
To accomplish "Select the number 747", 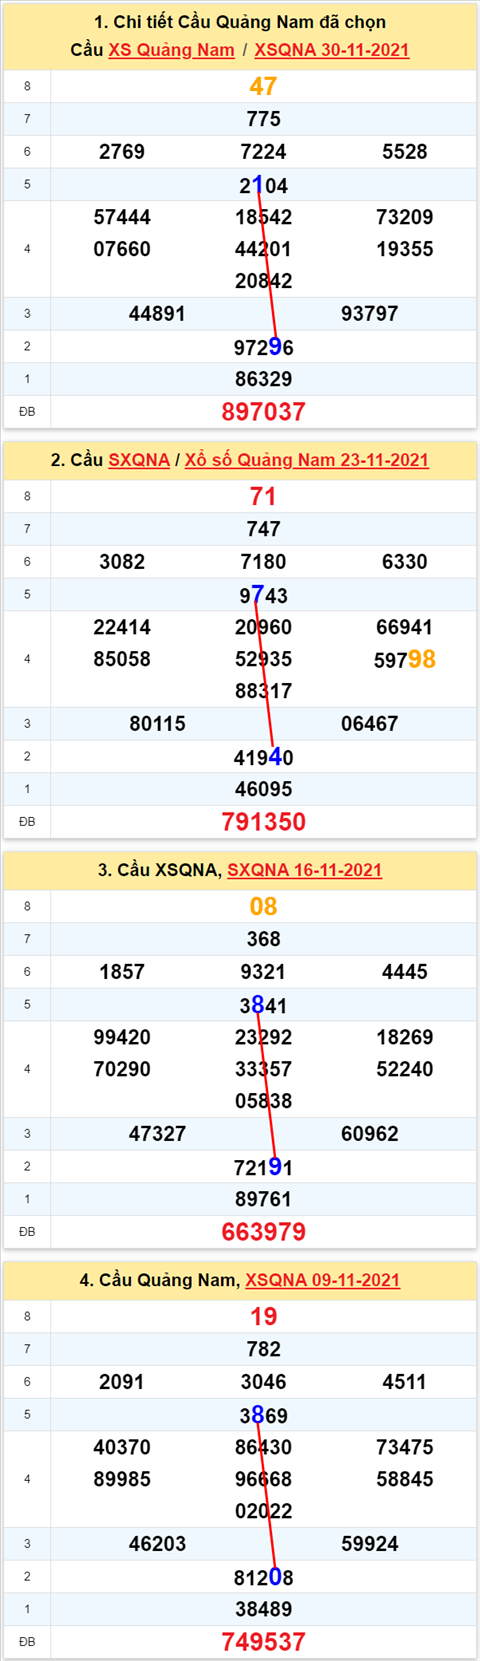I will pos(263,529).
